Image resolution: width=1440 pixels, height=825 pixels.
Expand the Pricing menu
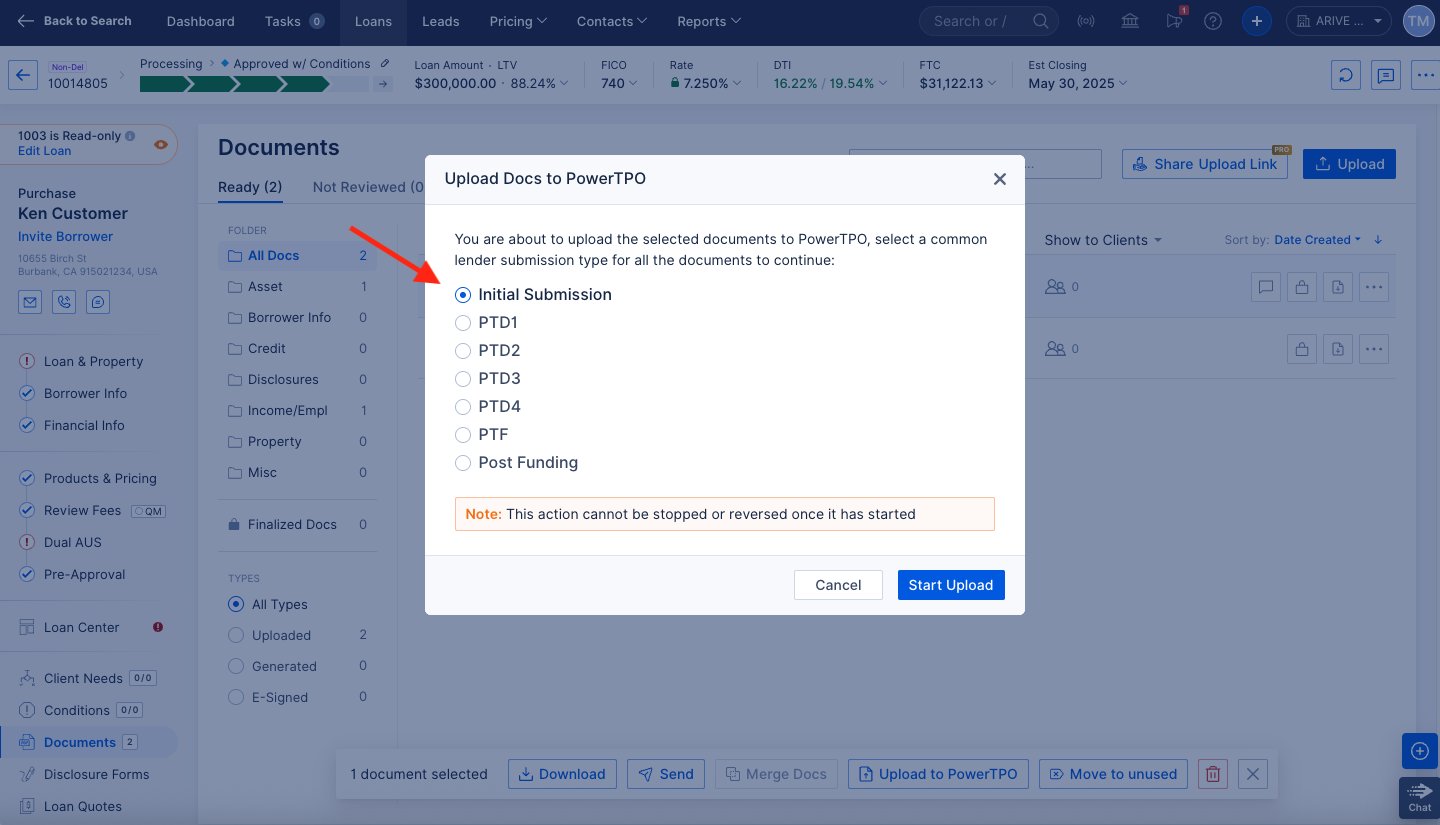point(518,21)
